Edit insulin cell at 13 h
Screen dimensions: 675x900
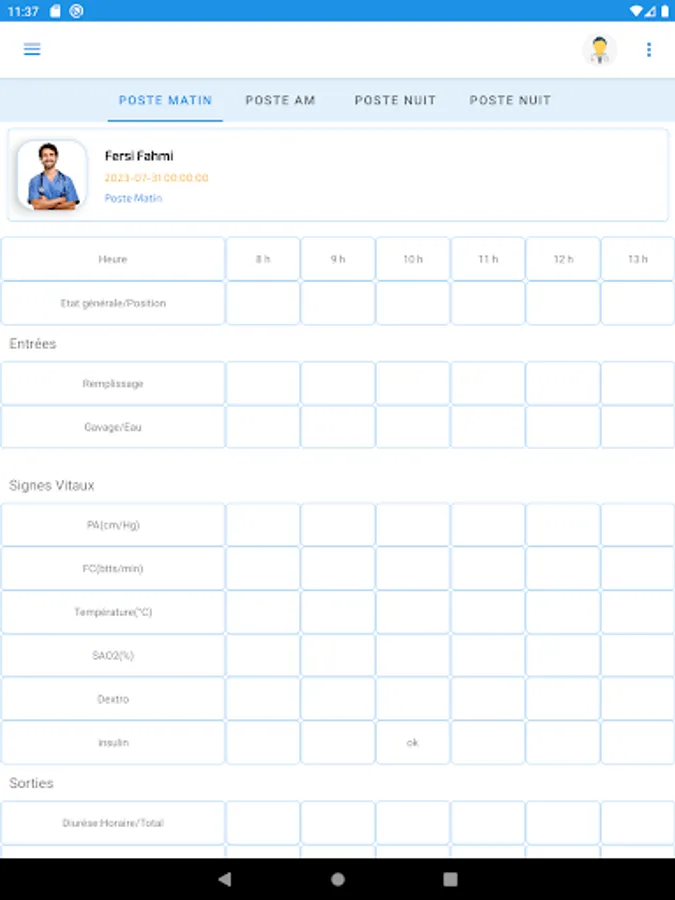[638, 742]
